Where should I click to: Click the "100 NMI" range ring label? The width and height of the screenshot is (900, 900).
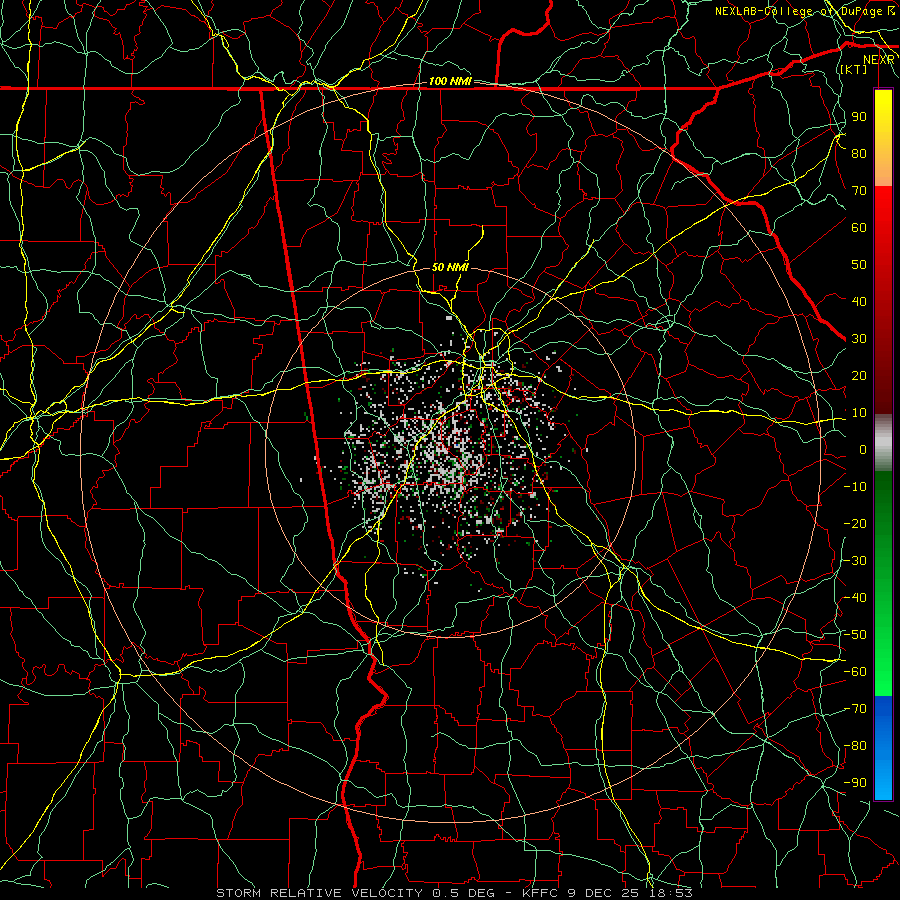[x=450, y=81]
